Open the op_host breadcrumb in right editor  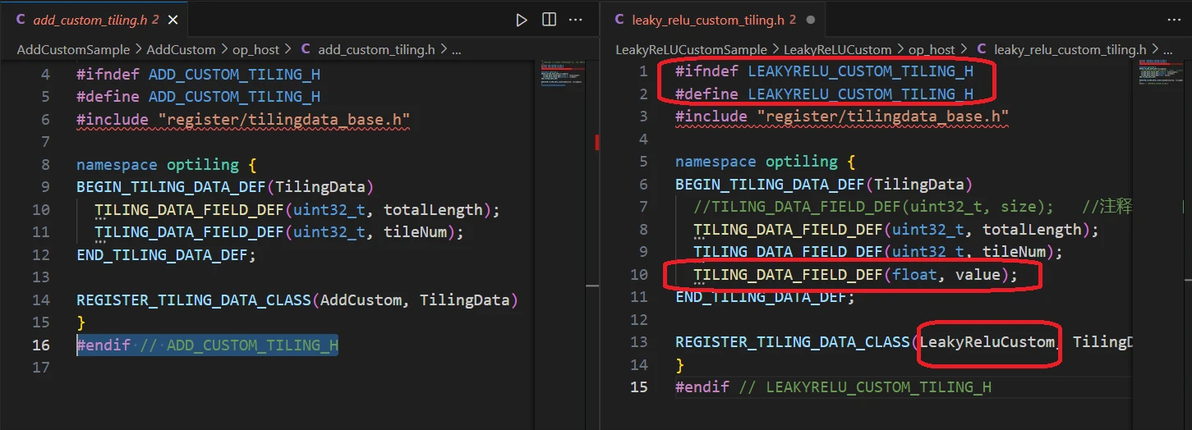[931, 49]
